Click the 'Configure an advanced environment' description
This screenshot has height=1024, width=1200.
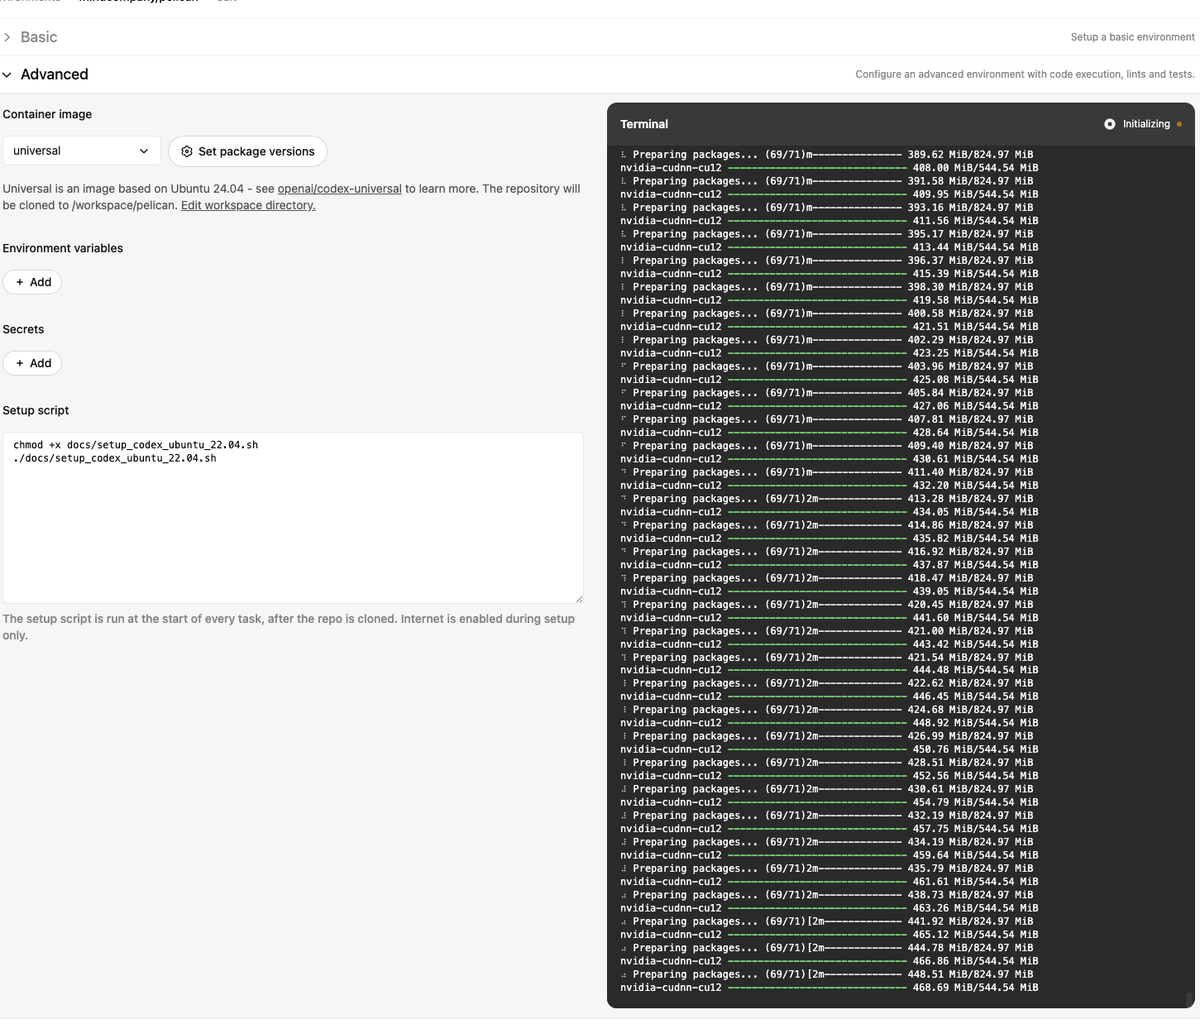click(x=1025, y=74)
